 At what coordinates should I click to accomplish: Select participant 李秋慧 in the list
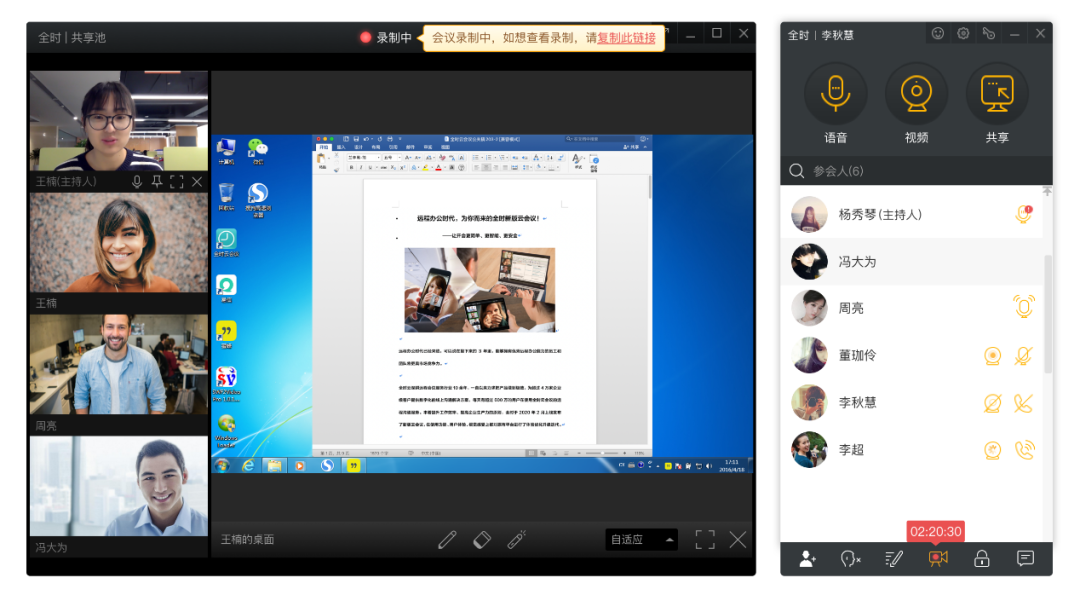point(912,403)
